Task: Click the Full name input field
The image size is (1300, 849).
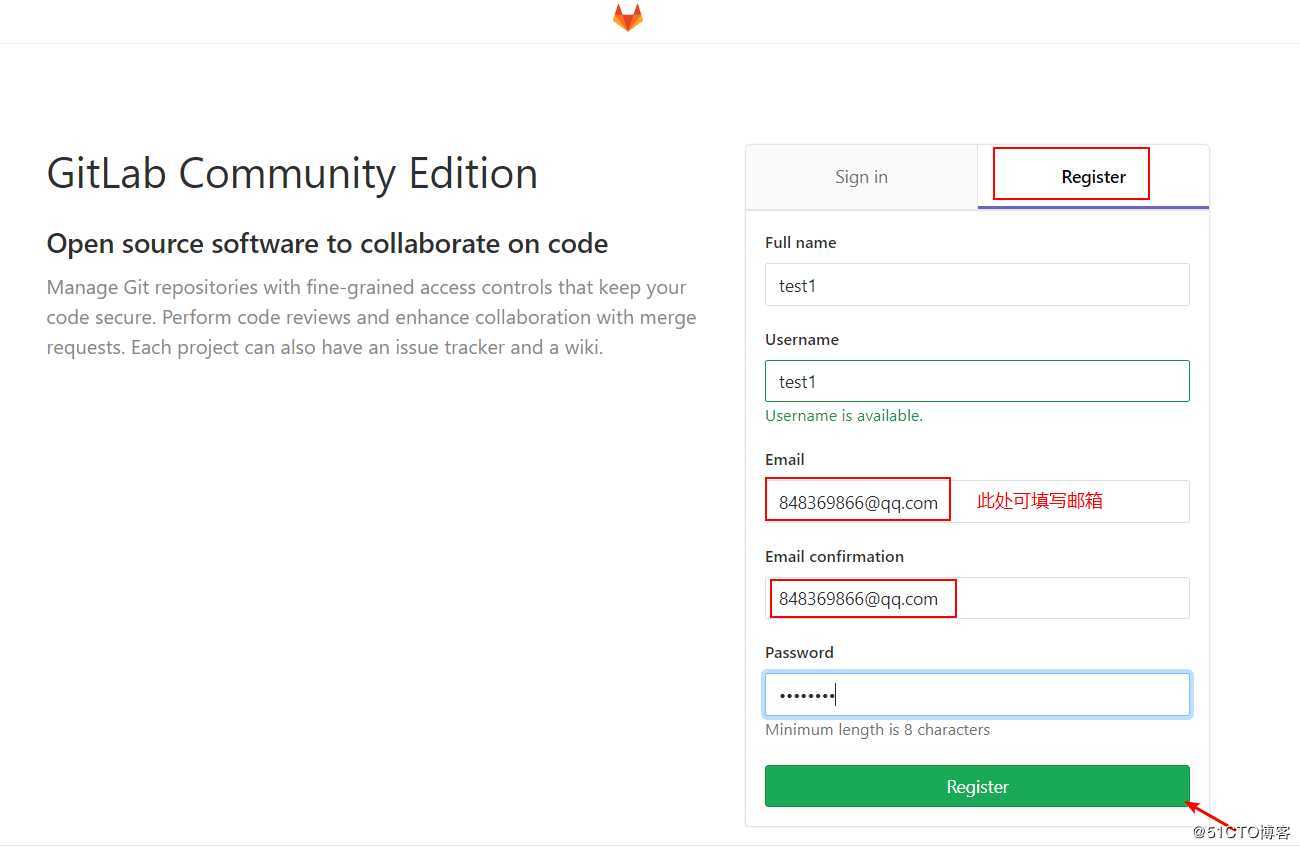Action: pos(977,285)
